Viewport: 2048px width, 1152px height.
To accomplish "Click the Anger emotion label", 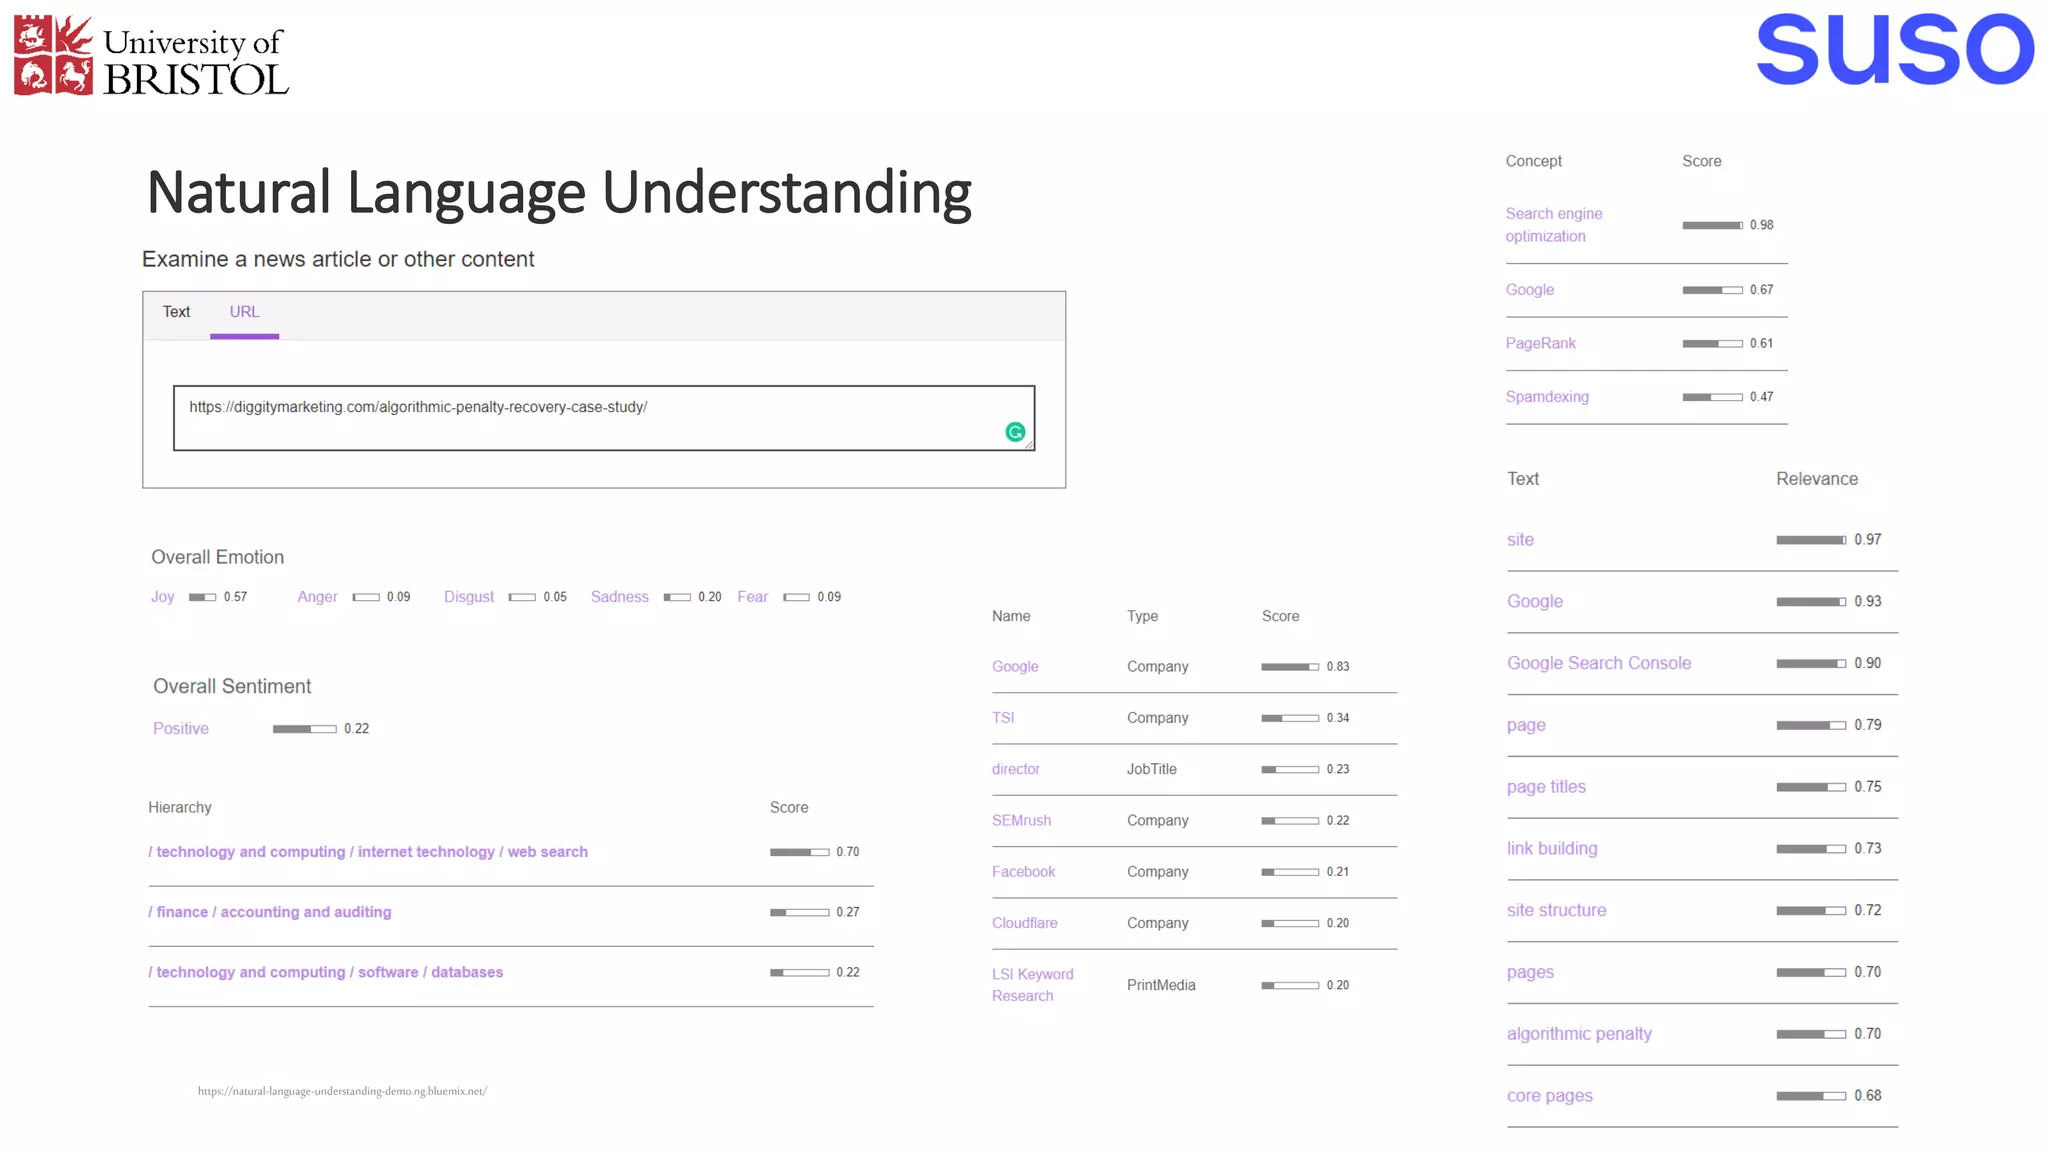I will tap(317, 597).
